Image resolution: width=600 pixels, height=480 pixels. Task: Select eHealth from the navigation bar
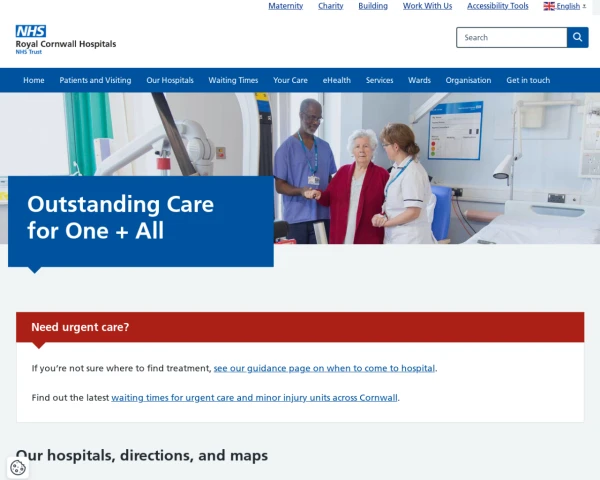coord(336,80)
